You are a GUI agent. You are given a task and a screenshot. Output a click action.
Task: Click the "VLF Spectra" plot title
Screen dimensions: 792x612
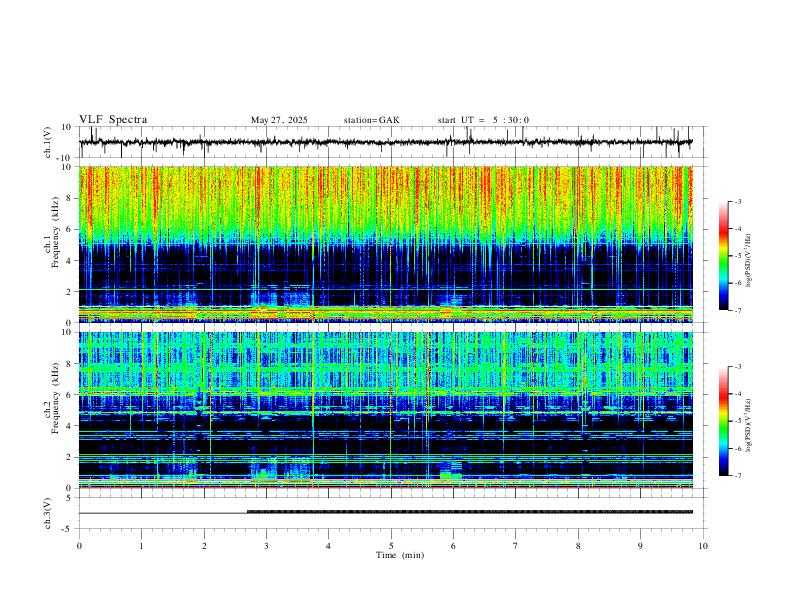113,120
